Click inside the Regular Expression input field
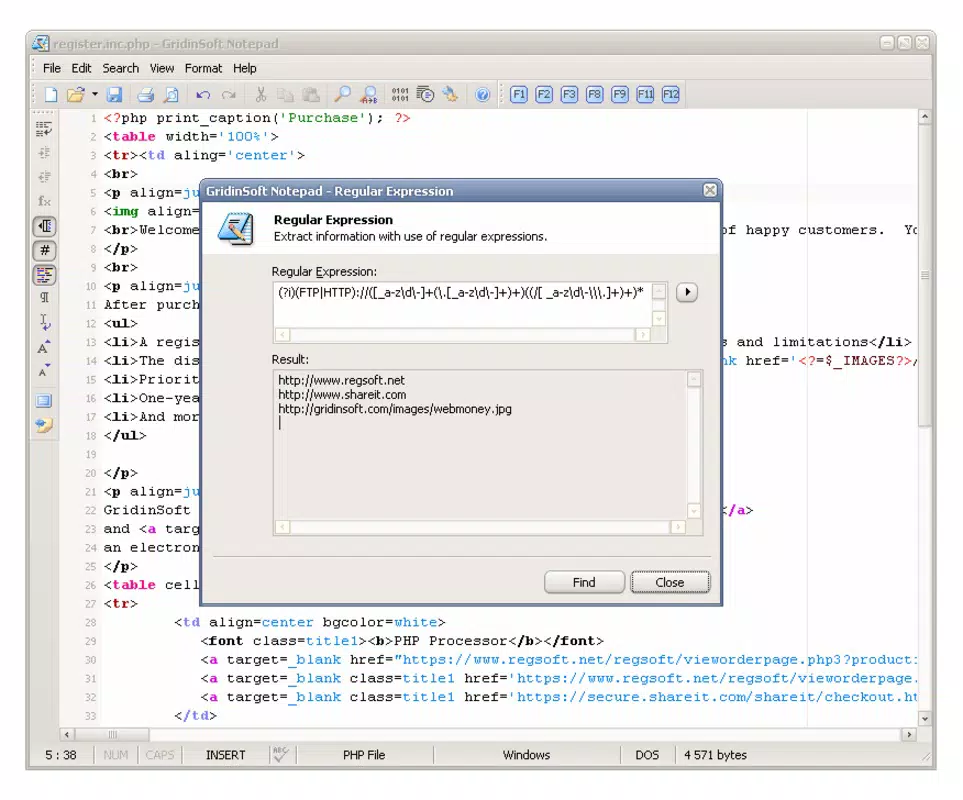This screenshot has width=963, height=800. (x=462, y=305)
